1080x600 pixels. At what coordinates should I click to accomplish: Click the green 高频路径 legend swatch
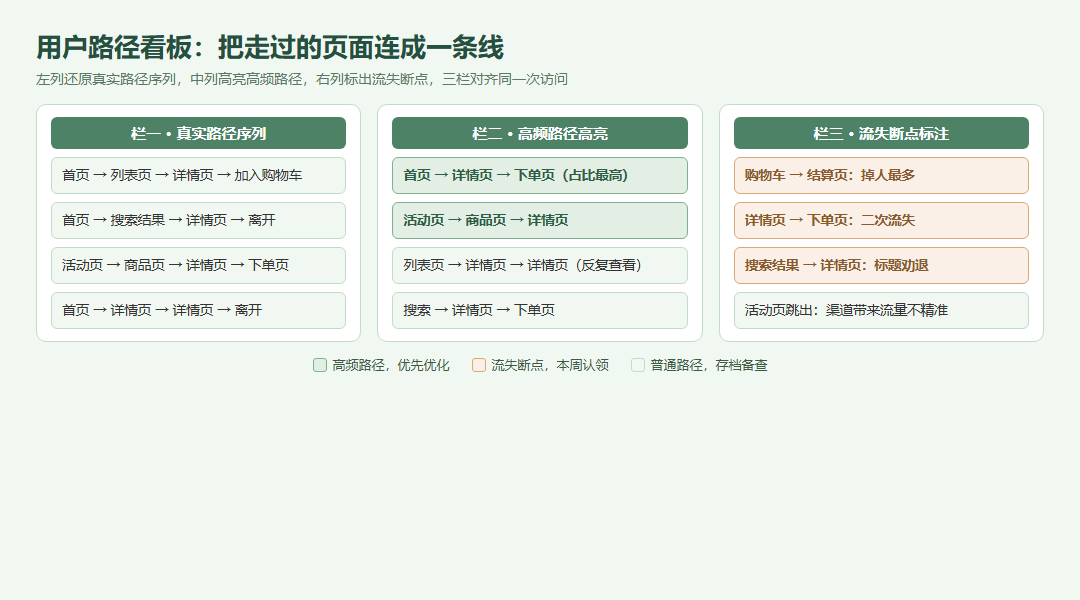coord(320,365)
